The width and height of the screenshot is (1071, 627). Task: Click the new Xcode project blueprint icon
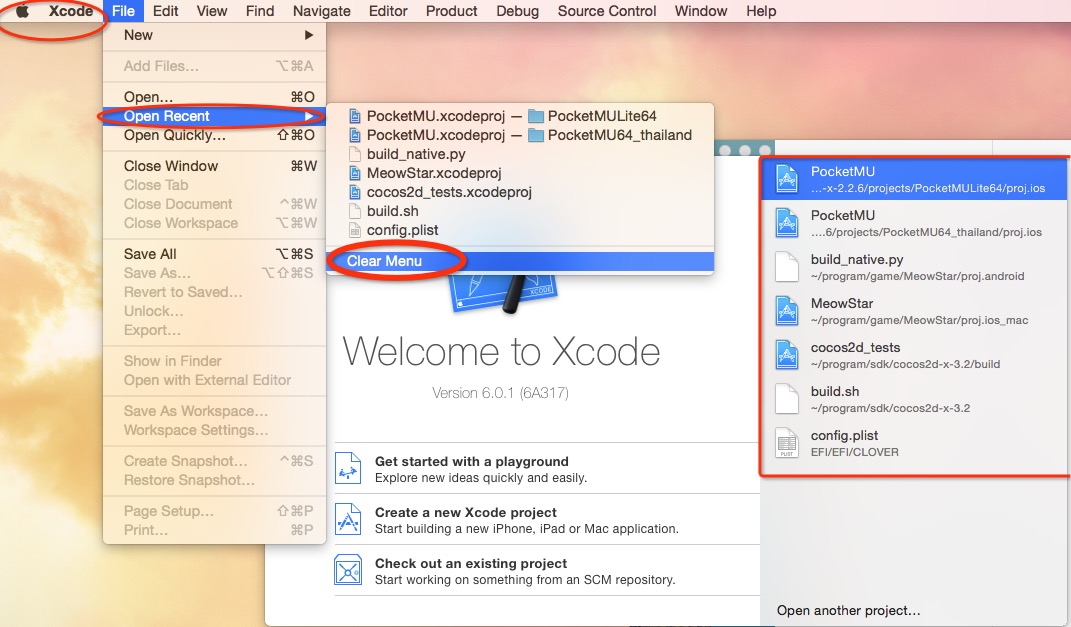[x=348, y=520]
